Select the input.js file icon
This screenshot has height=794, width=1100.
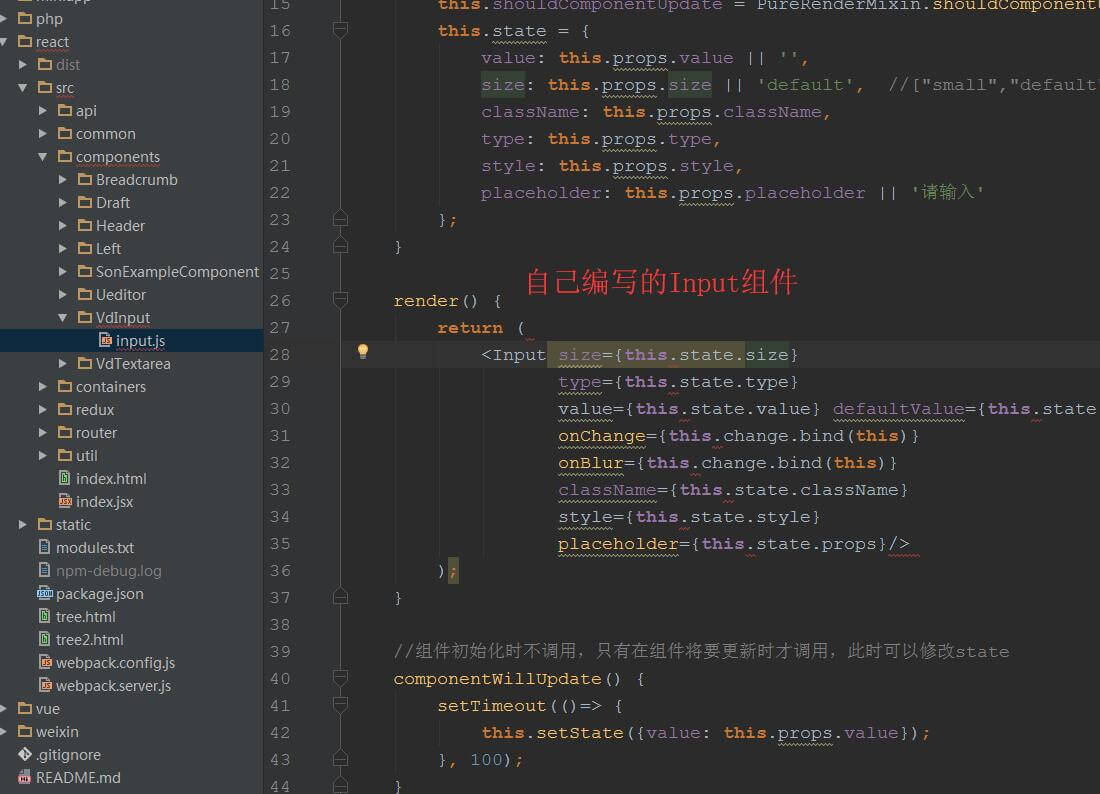tap(105, 341)
